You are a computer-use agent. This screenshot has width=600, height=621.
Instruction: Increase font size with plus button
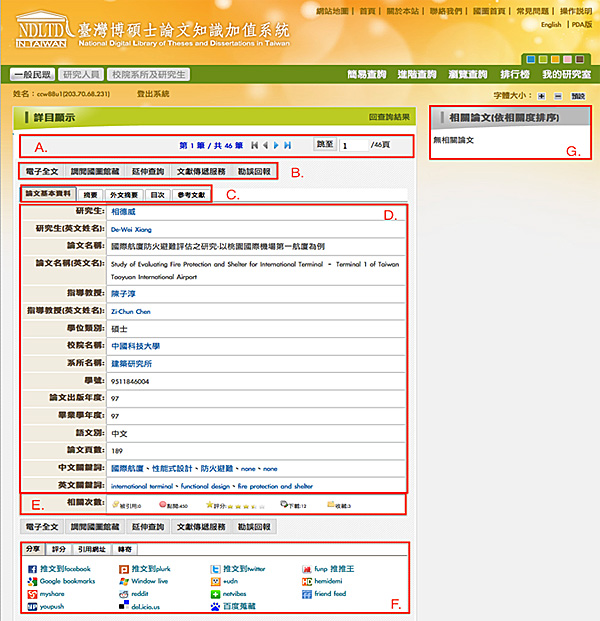click(542, 96)
